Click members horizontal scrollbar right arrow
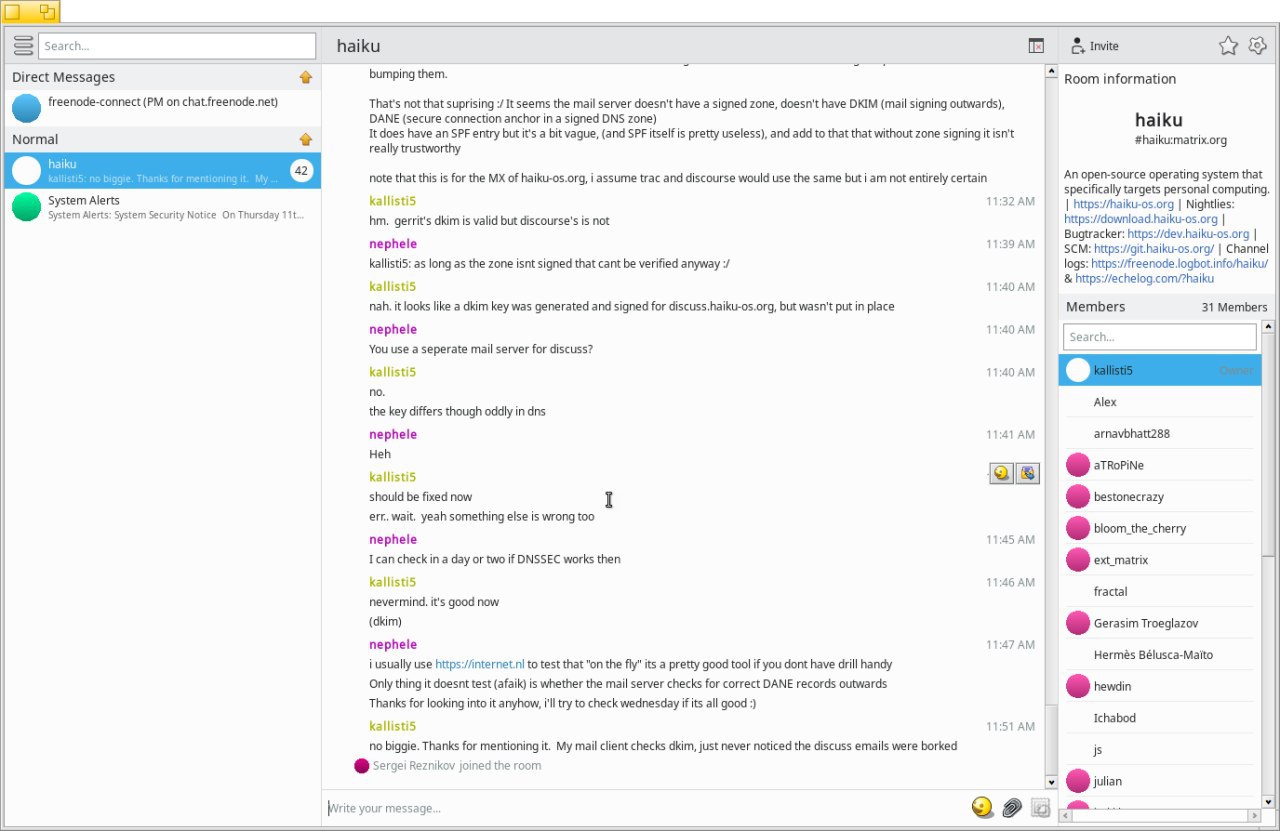The image size is (1280, 831). pyautogui.click(x=1254, y=816)
